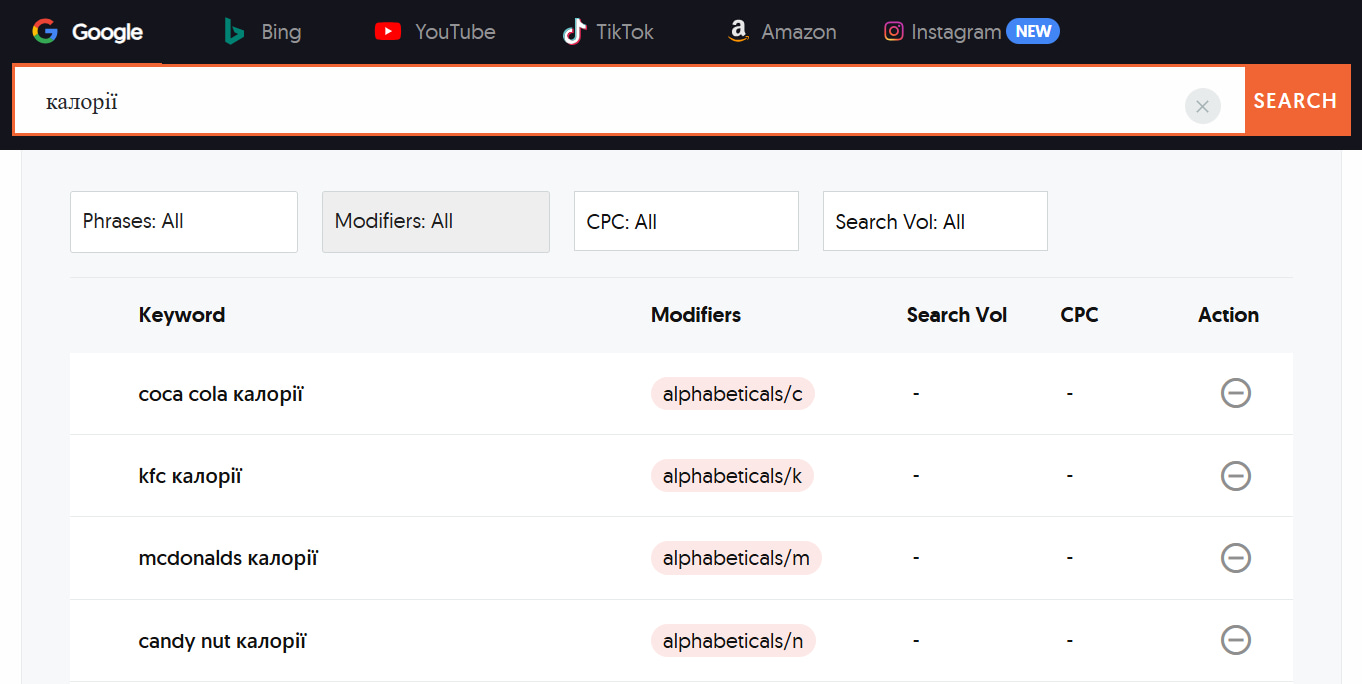Click the alphabeticals/c modifier tag
The height and width of the screenshot is (684, 1362).
pos(733,394)
